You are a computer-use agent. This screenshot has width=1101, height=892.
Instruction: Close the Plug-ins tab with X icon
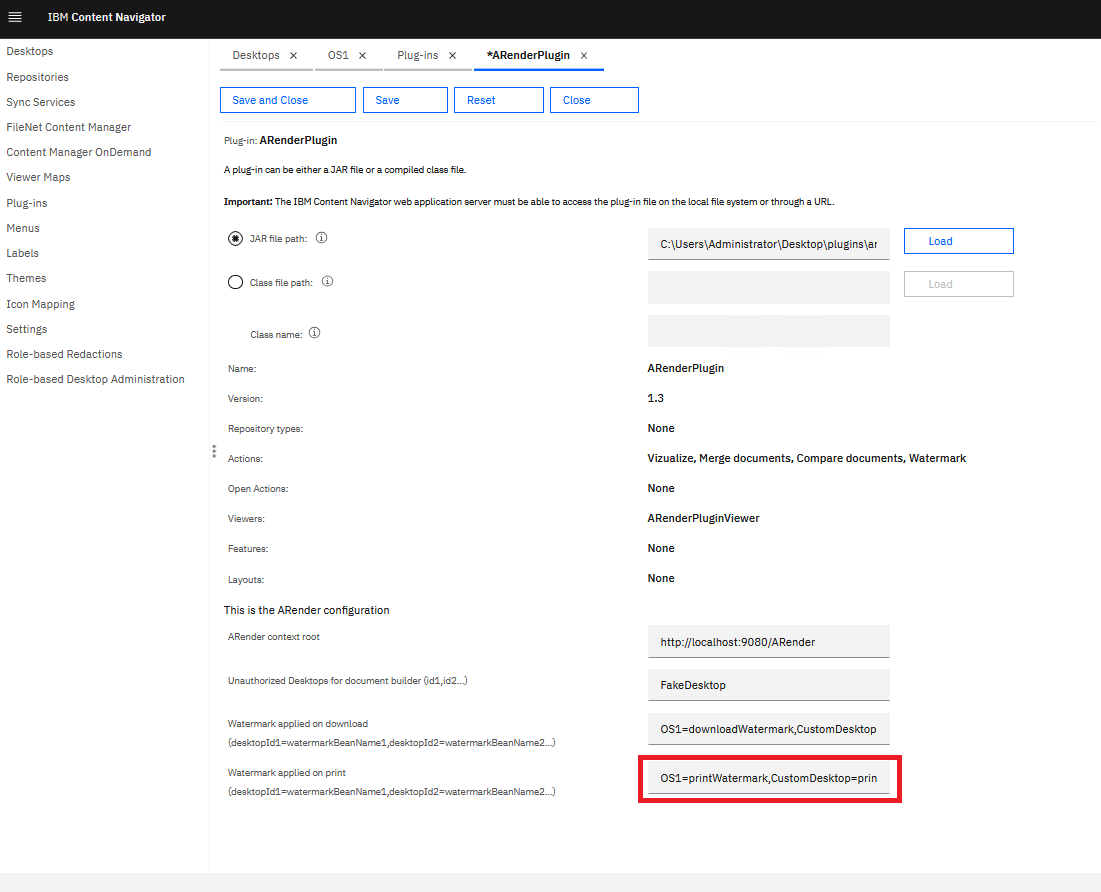pos(452,56)
